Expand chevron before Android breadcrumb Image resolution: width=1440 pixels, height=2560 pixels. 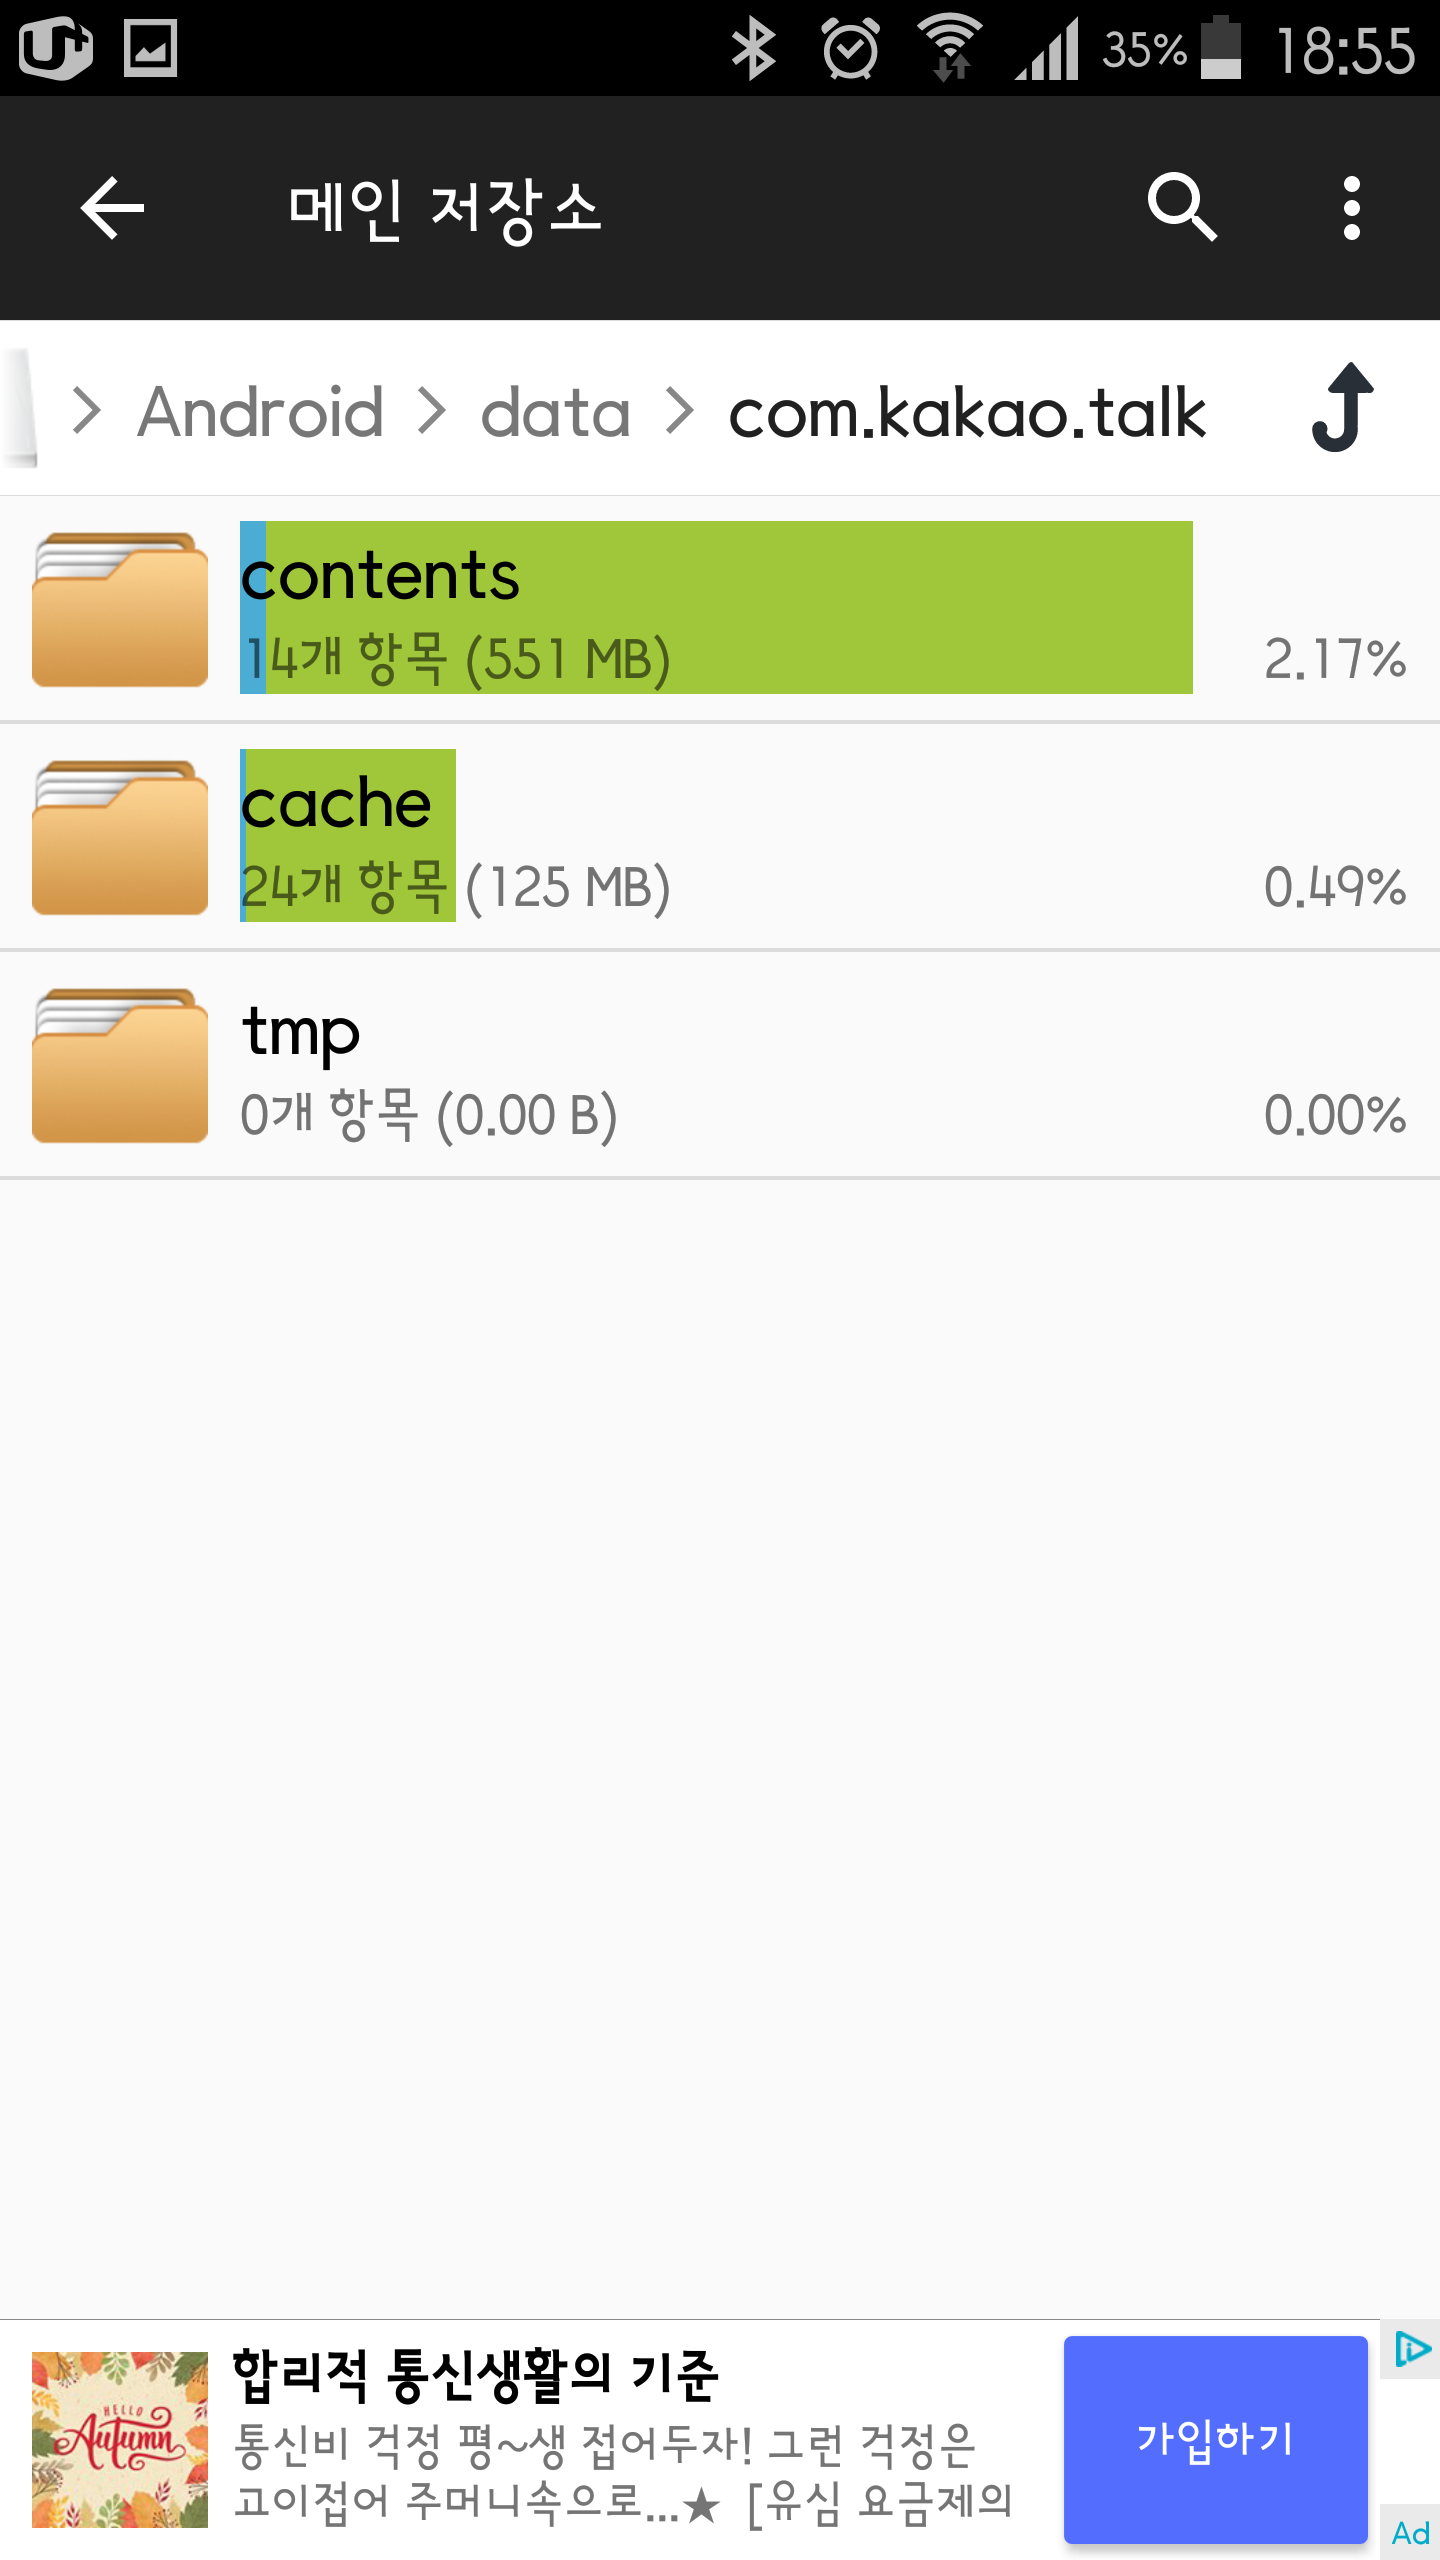coord(88,411)
